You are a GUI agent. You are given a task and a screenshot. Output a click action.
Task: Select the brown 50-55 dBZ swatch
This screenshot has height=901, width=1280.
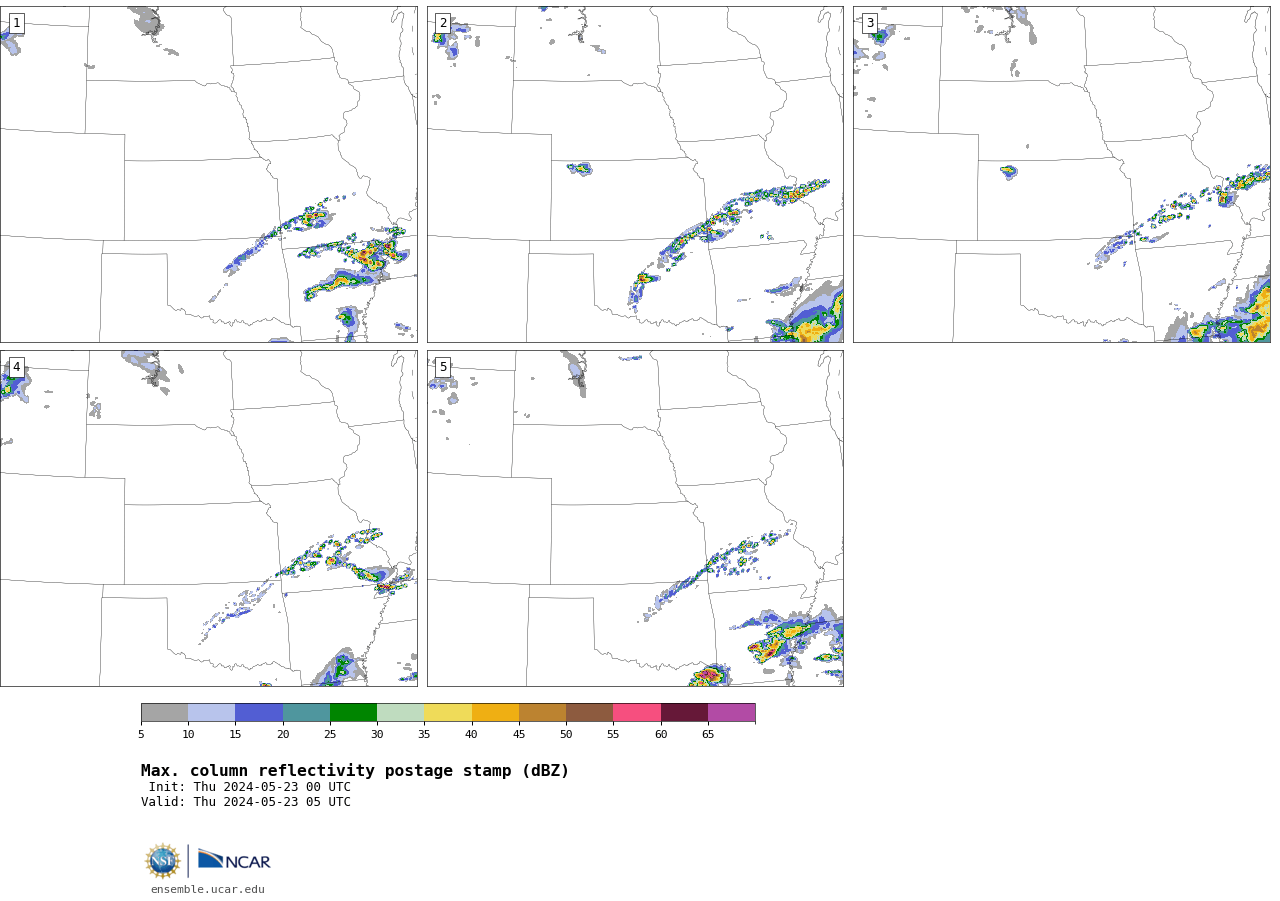590,713
